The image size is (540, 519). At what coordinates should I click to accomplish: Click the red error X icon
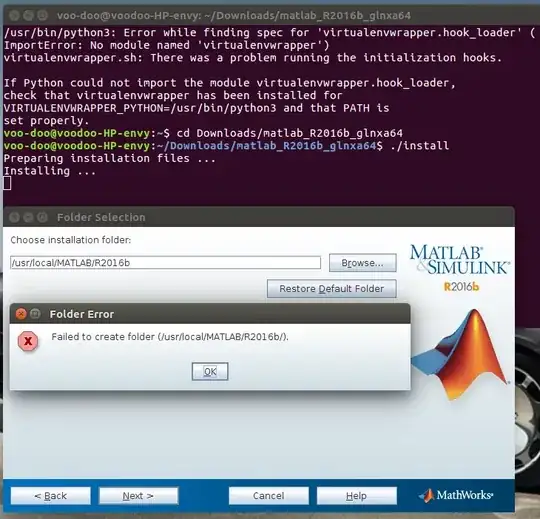(28, 341)
